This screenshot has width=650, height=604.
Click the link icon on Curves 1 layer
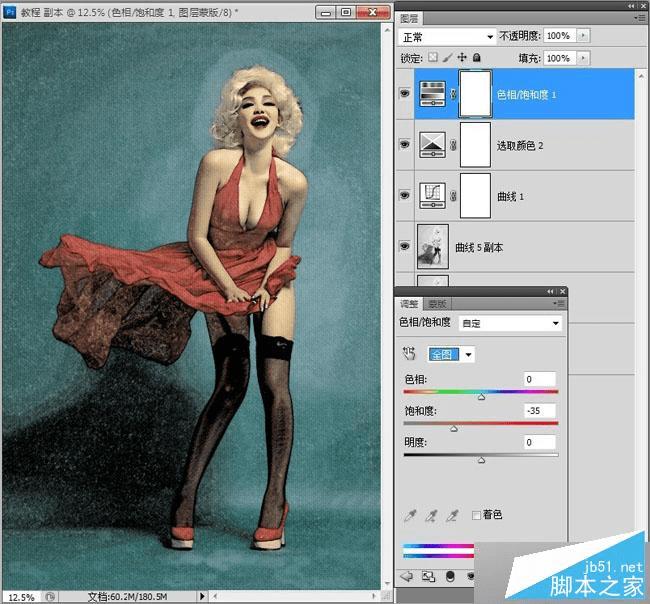(453, 196)
